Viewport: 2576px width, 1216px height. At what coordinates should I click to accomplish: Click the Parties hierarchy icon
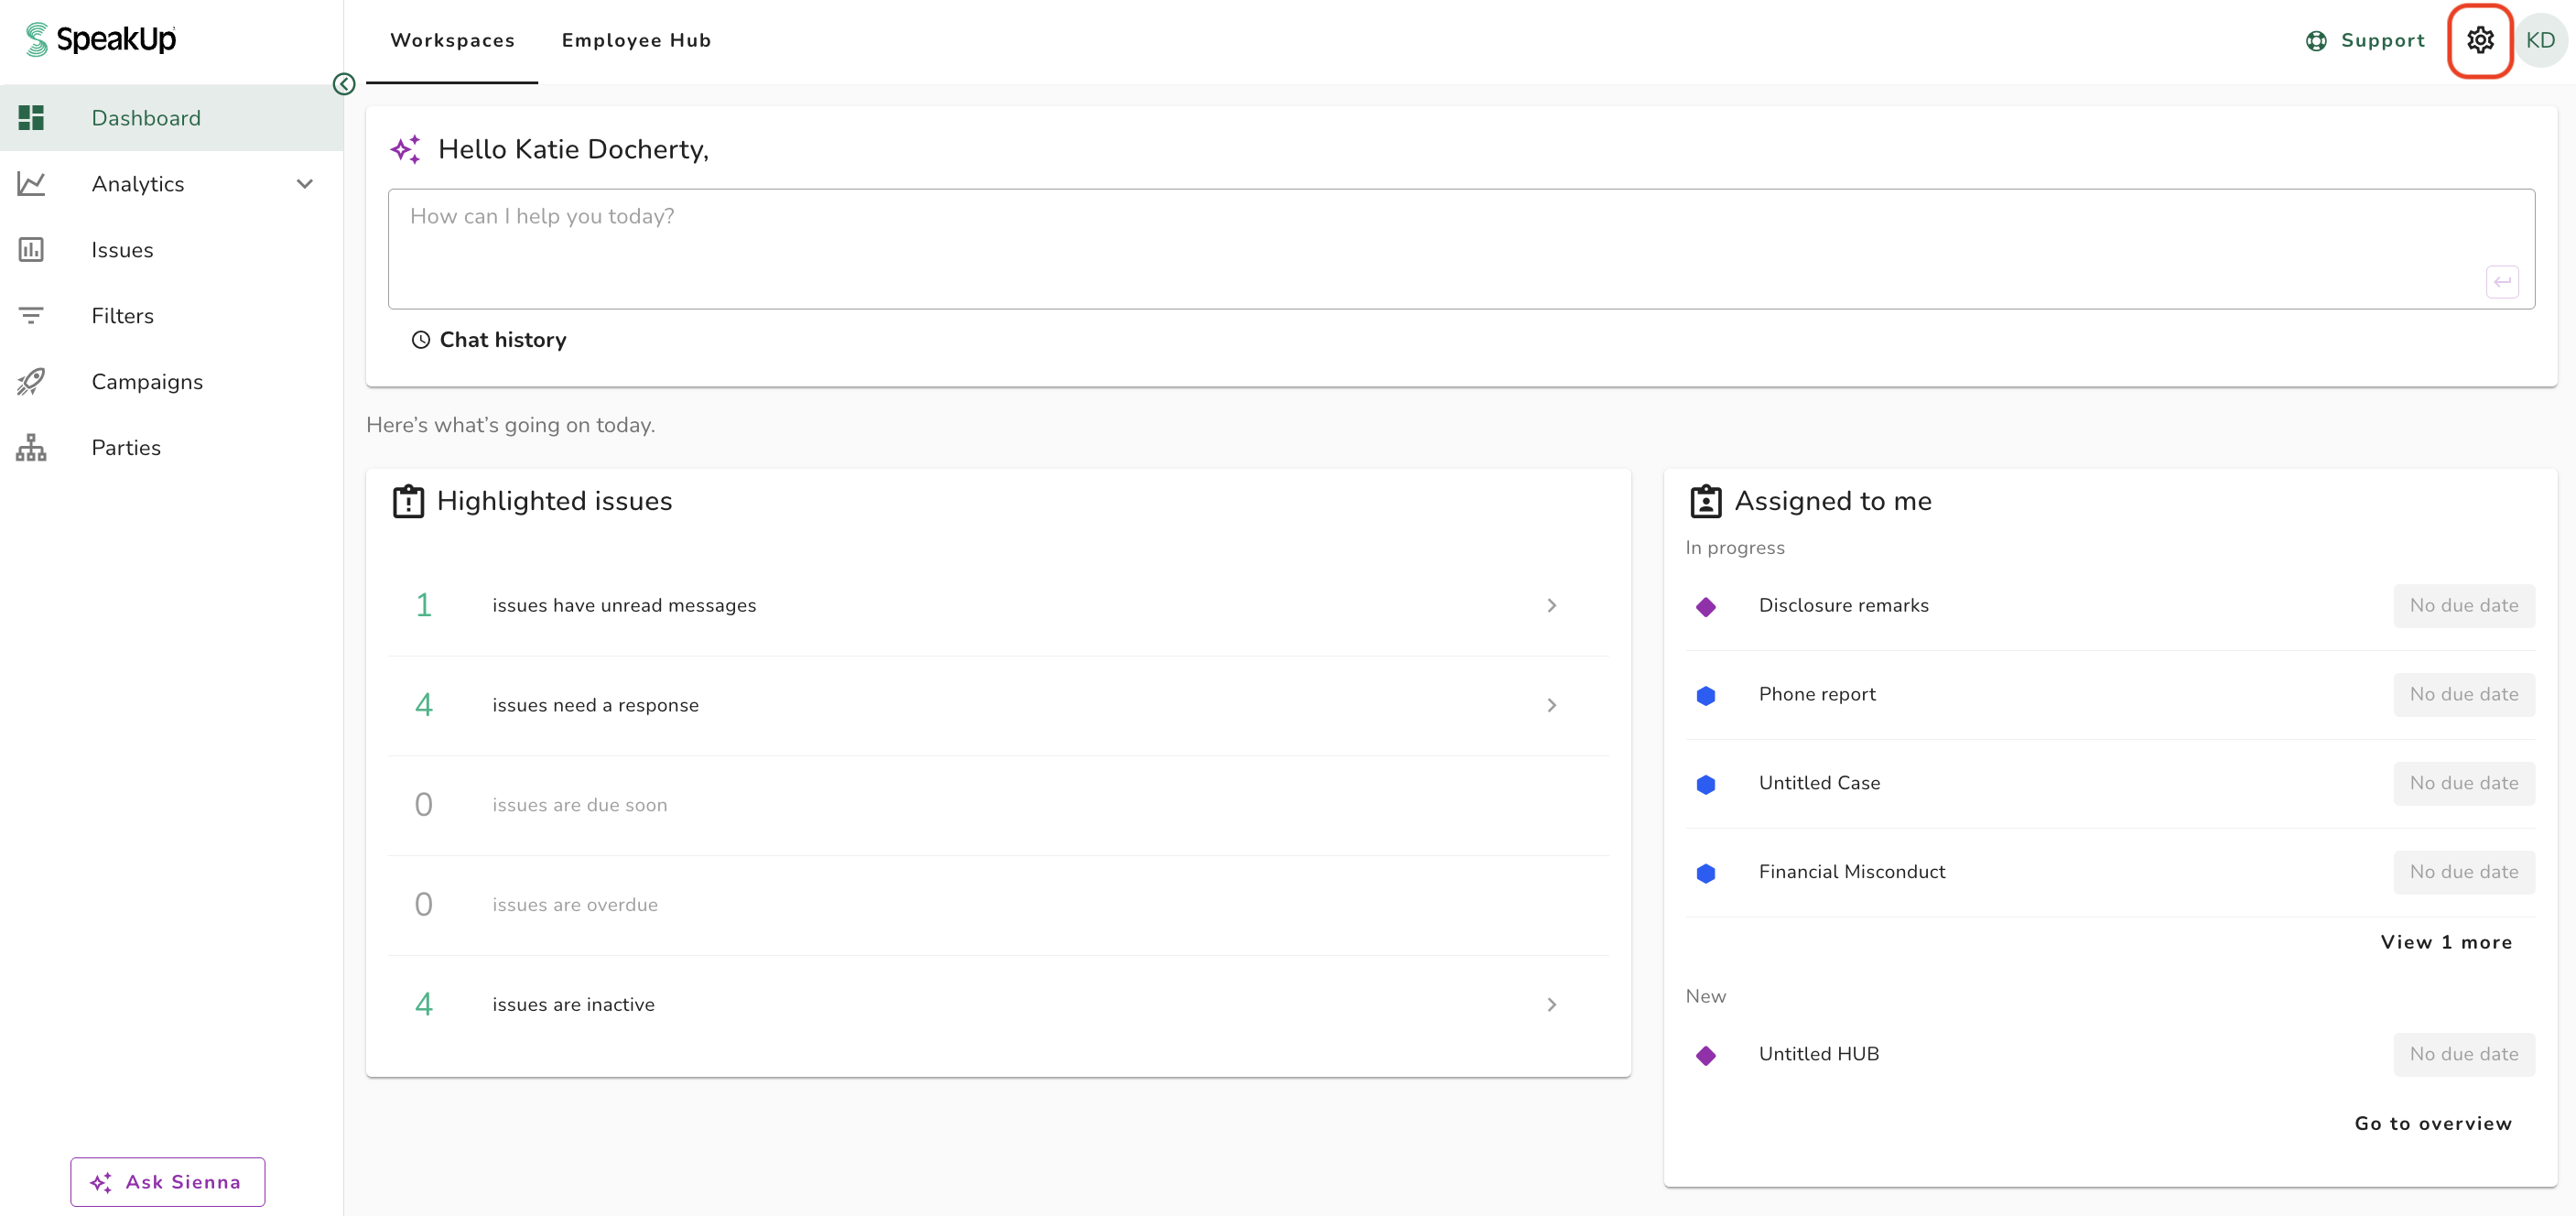tap(31, 448)
